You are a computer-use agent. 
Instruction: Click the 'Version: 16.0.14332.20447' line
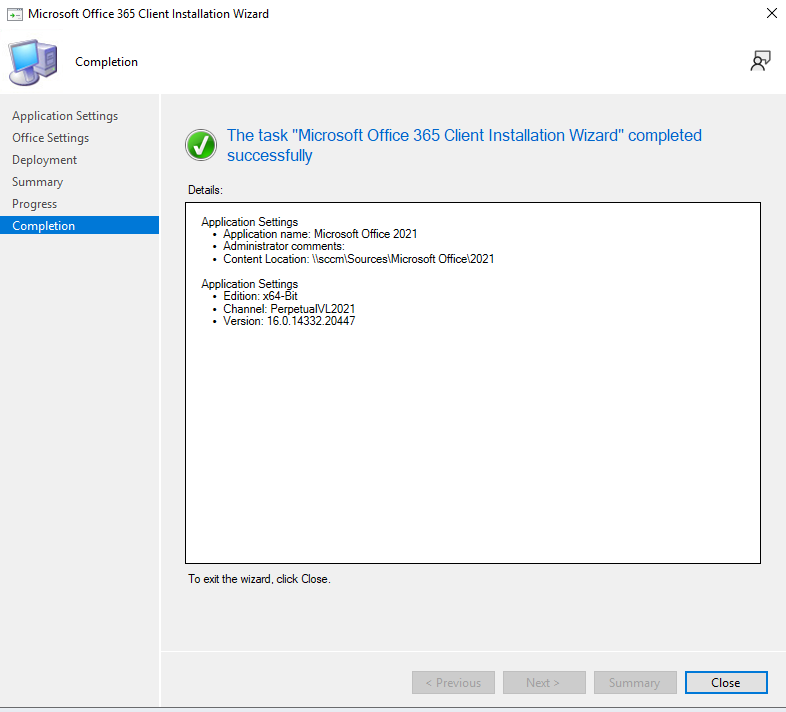(289, 321)
